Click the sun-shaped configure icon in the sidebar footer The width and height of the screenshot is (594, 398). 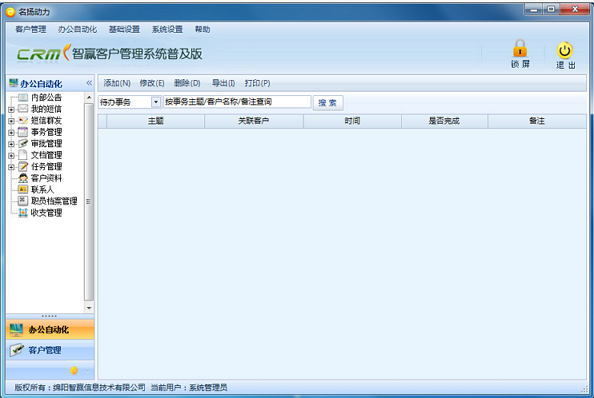pyautogui.click(x=74, y=370)
